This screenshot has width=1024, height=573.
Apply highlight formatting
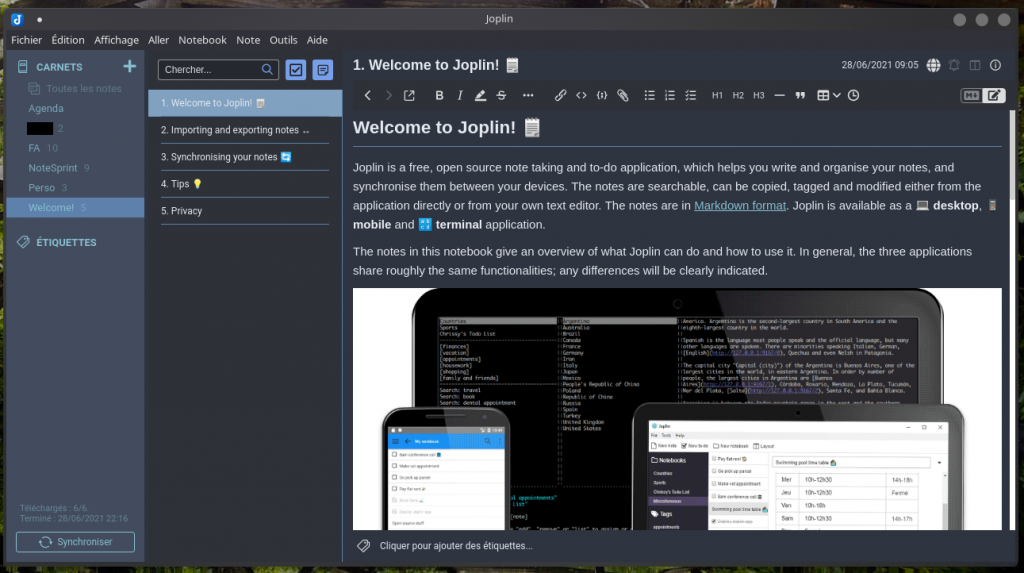(481, 95)
